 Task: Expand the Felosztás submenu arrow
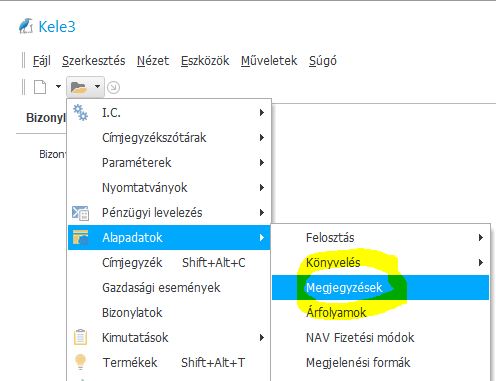[481, 237]
